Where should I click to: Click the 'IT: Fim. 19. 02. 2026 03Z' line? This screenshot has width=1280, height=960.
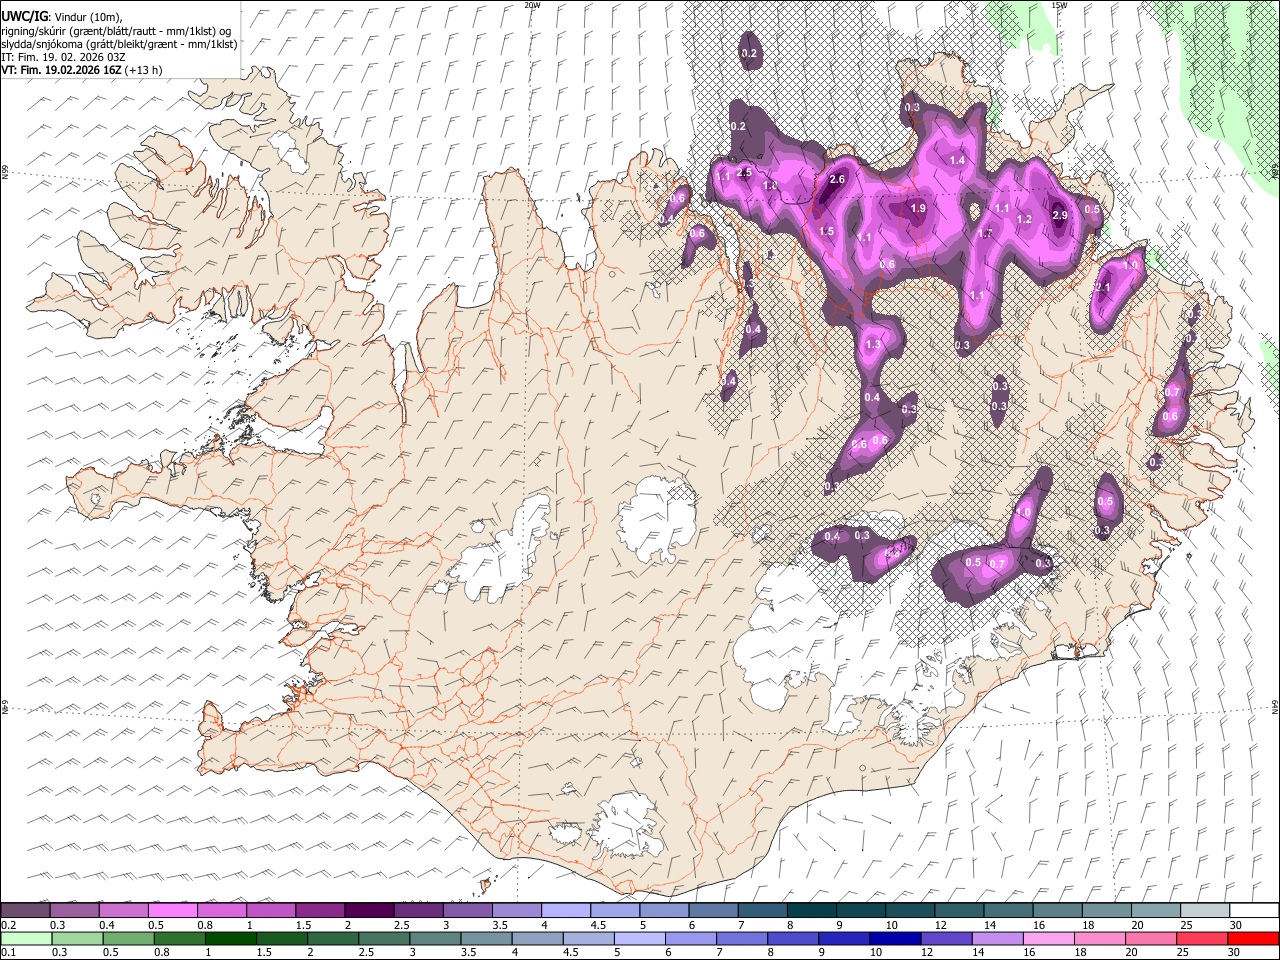[62, 57]
